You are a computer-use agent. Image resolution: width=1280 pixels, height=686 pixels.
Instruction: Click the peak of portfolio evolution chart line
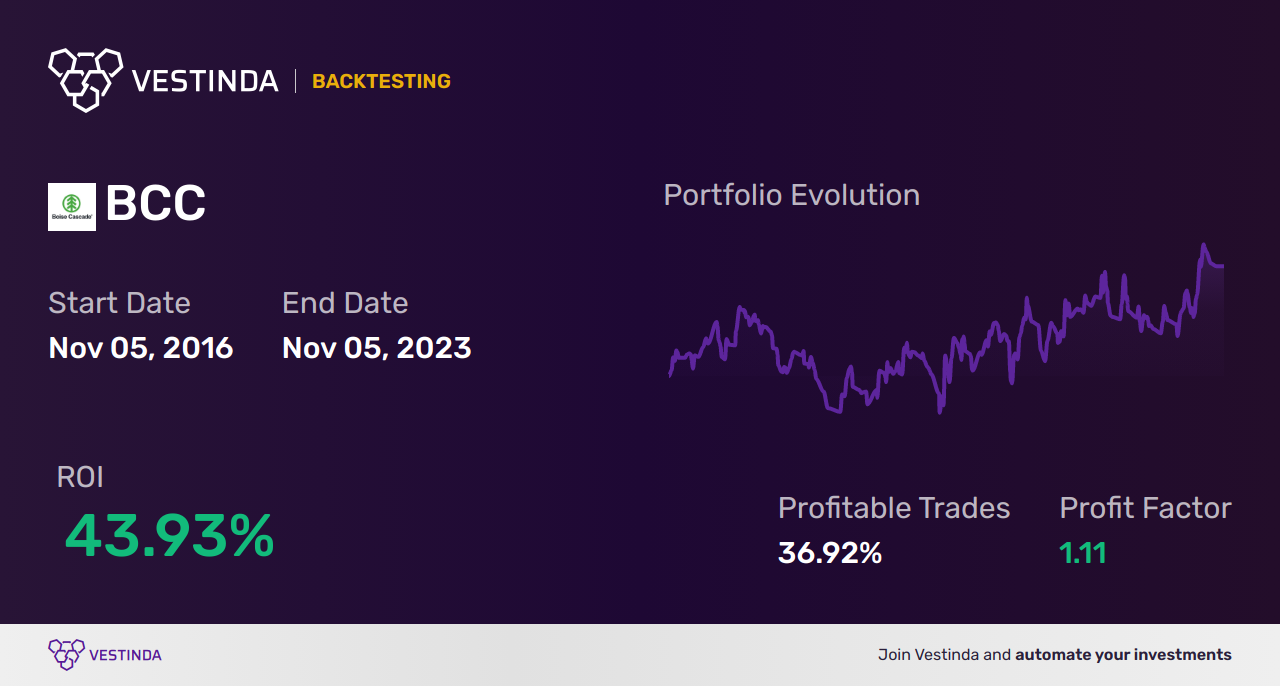(1203, 245)
